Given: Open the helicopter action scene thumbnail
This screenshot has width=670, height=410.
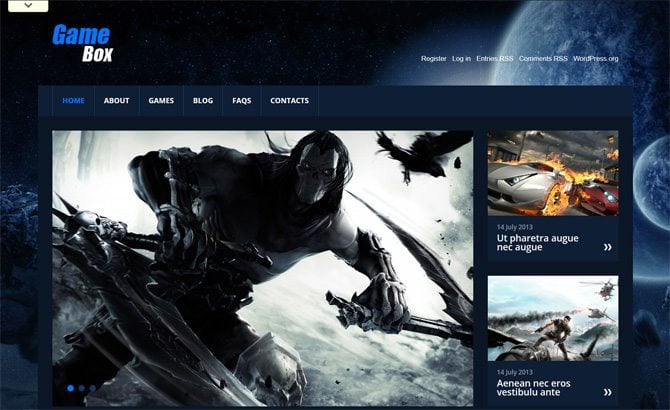Looking at the screenshot, I should click(x=553, y=319).
